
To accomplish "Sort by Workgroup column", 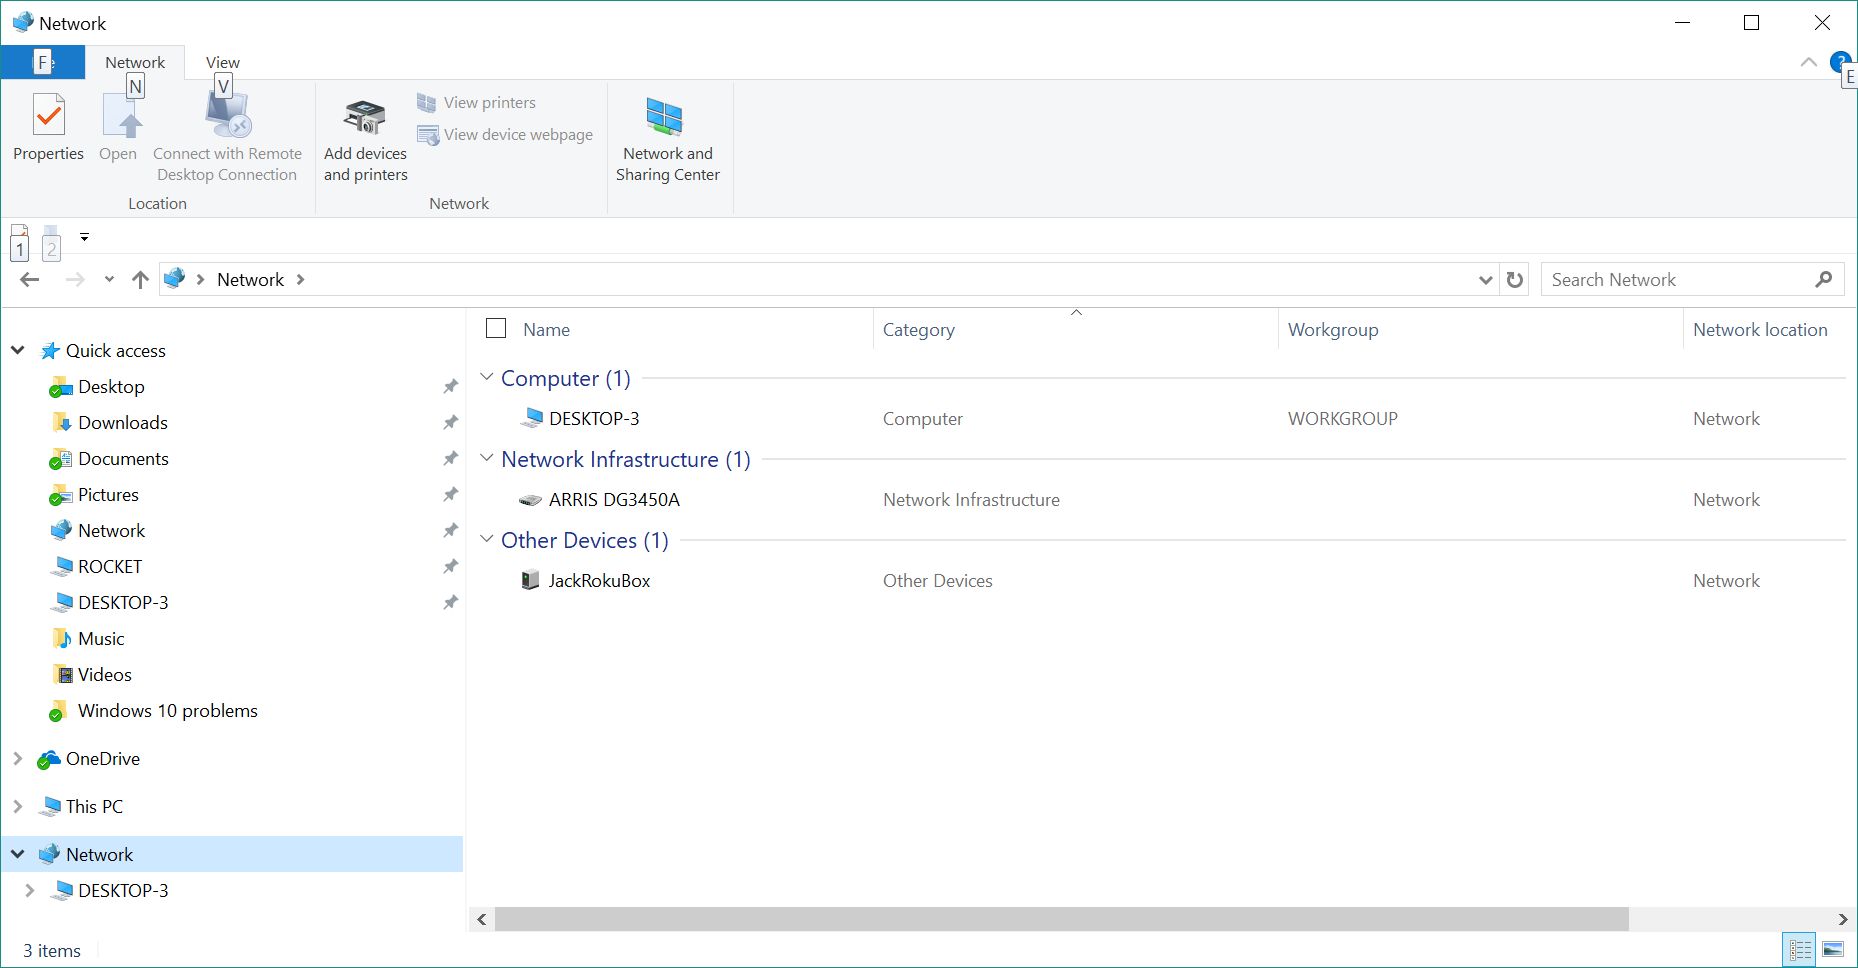I will (1332, 330).
